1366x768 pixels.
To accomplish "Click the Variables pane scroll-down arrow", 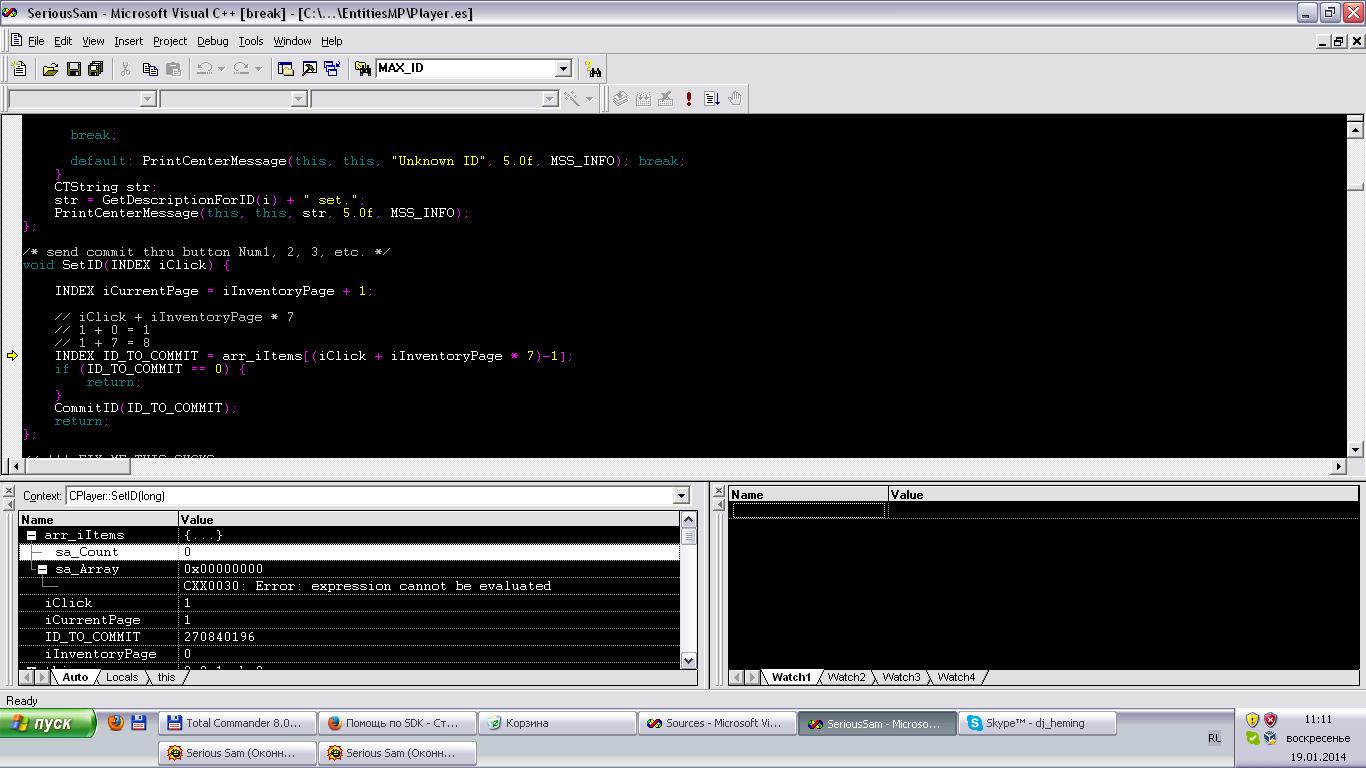I will tap(688, 660).
